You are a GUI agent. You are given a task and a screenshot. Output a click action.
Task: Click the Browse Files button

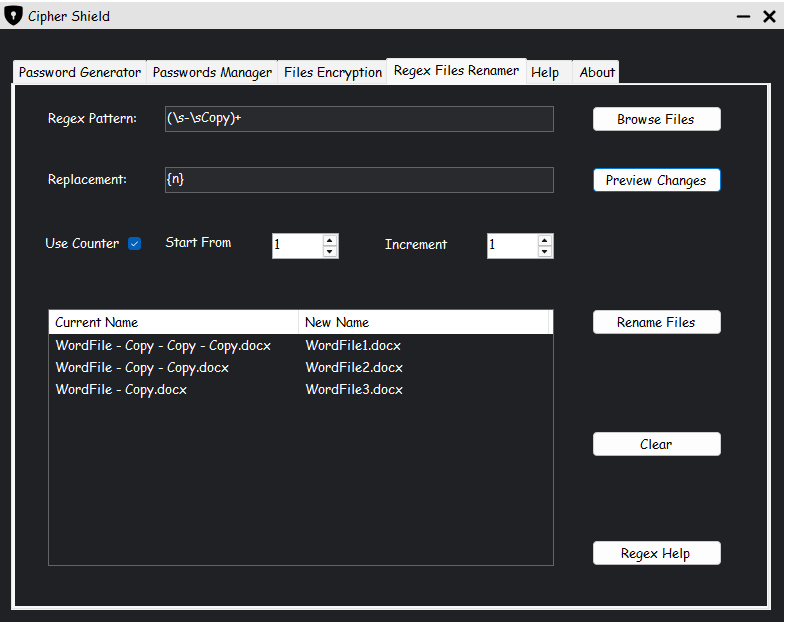pyautogui.click(x=656, y=119)
